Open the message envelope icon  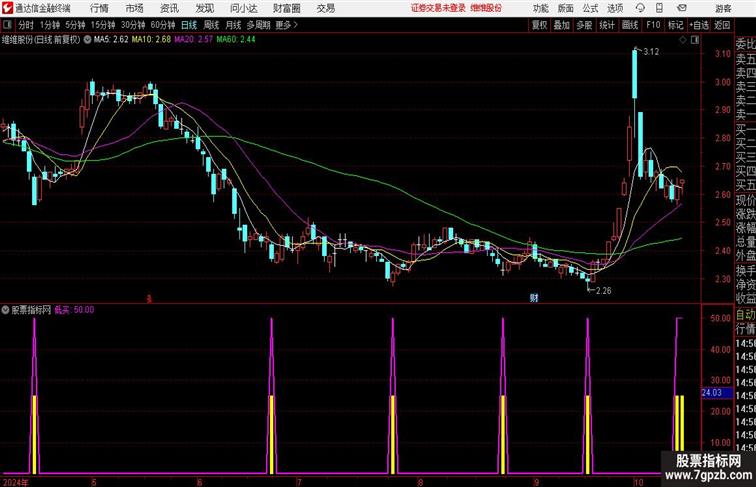click(x=681, y=8)
